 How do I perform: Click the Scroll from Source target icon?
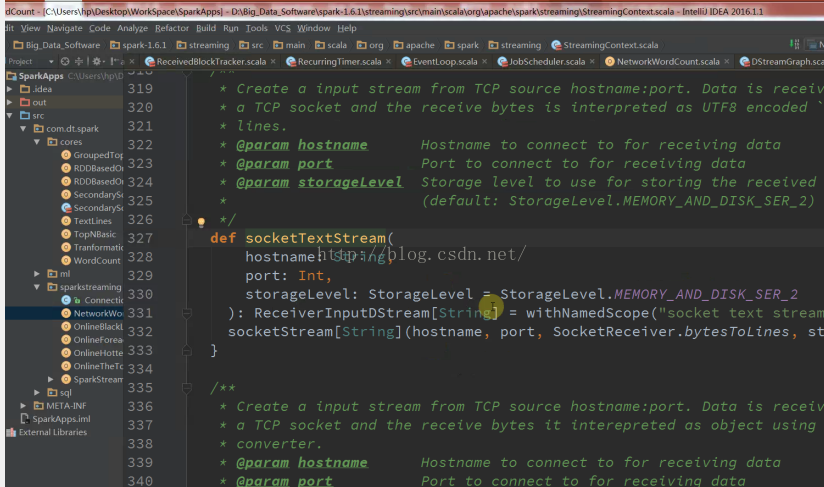coord(65,61)
